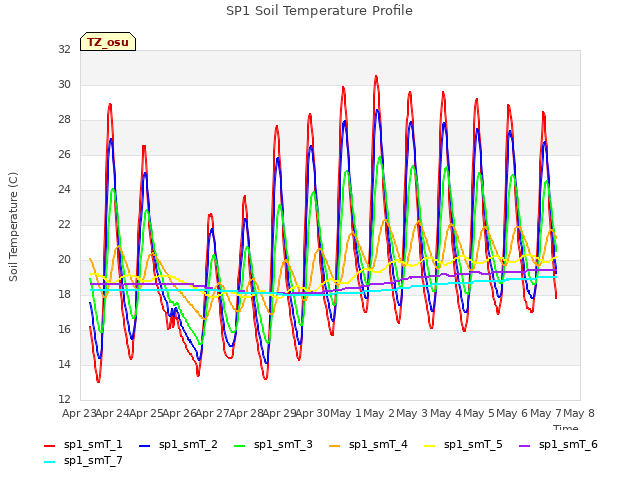Click yellow sp1_smT_5 legend color marker
This screenshot has width=640, height=480.
coord(429,446)
